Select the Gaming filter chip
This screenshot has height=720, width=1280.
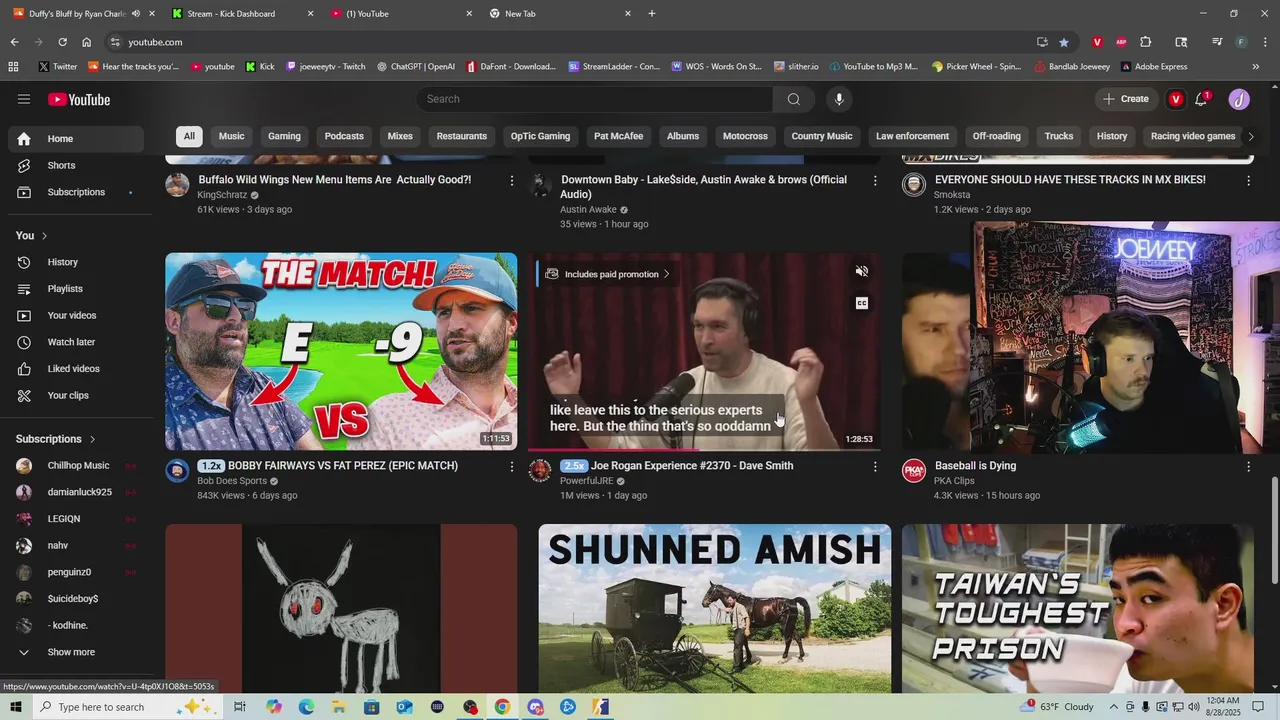284,136
